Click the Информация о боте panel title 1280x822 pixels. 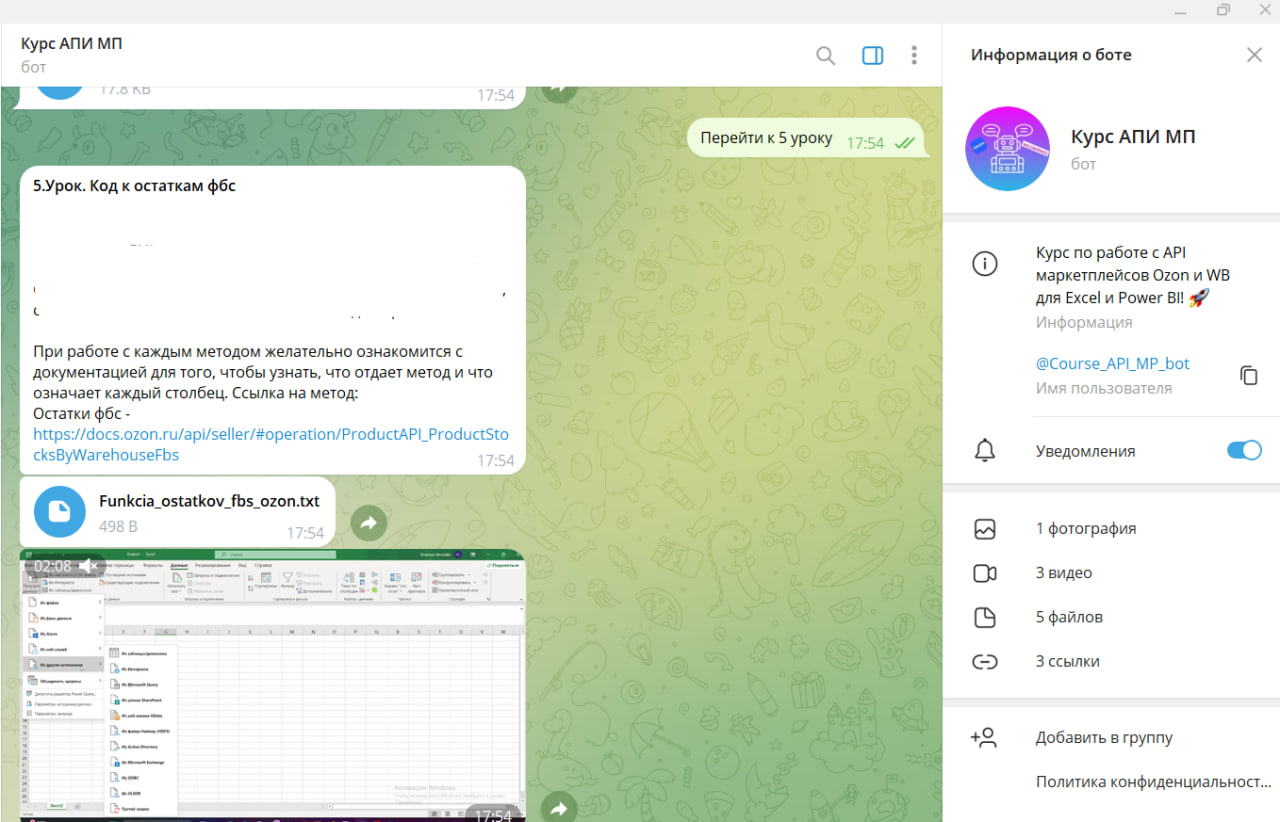[1051, 55]
